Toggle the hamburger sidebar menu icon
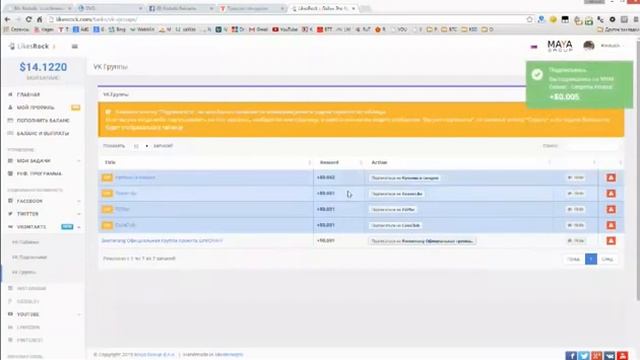 75,47
